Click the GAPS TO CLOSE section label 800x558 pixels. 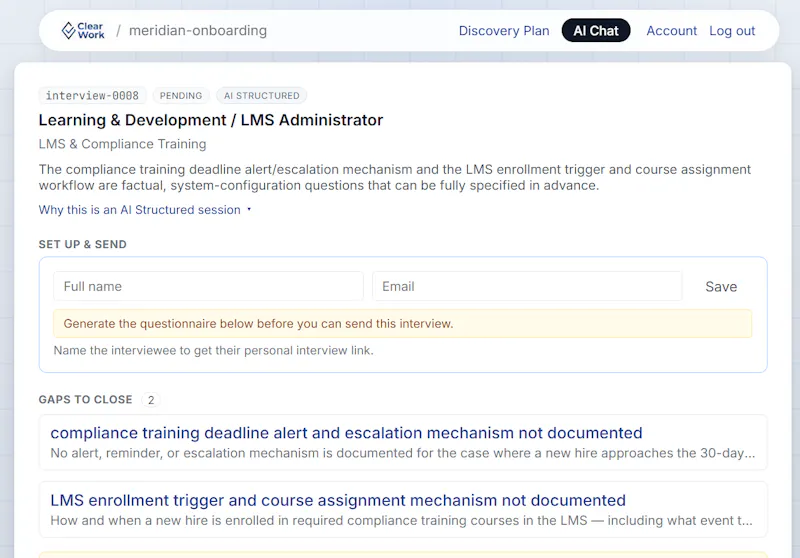(85, 399)
